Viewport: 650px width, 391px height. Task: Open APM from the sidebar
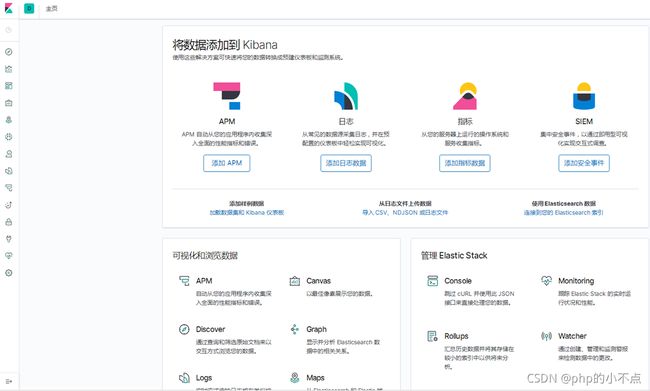[x=9, y=188]
